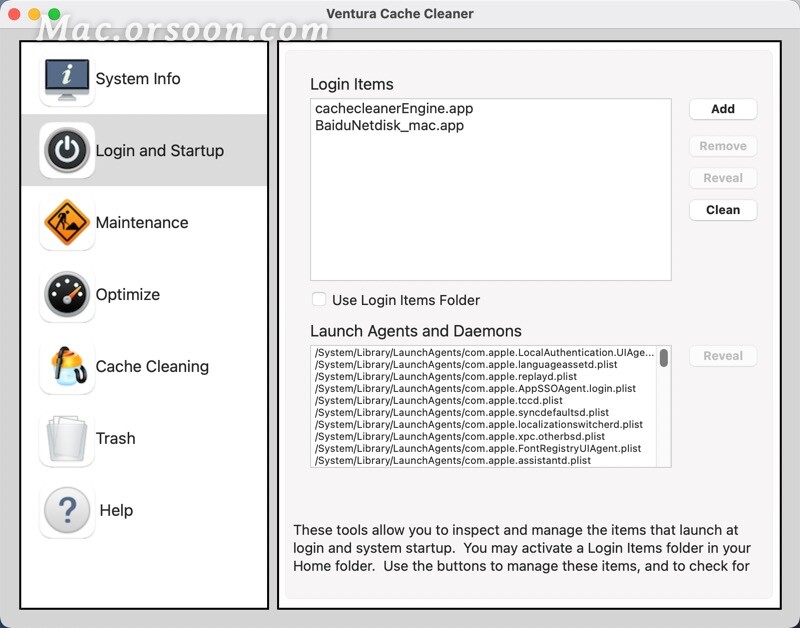Click the Add button for Login Items
Screen dimensions: 800x628
tap(723, 109)
